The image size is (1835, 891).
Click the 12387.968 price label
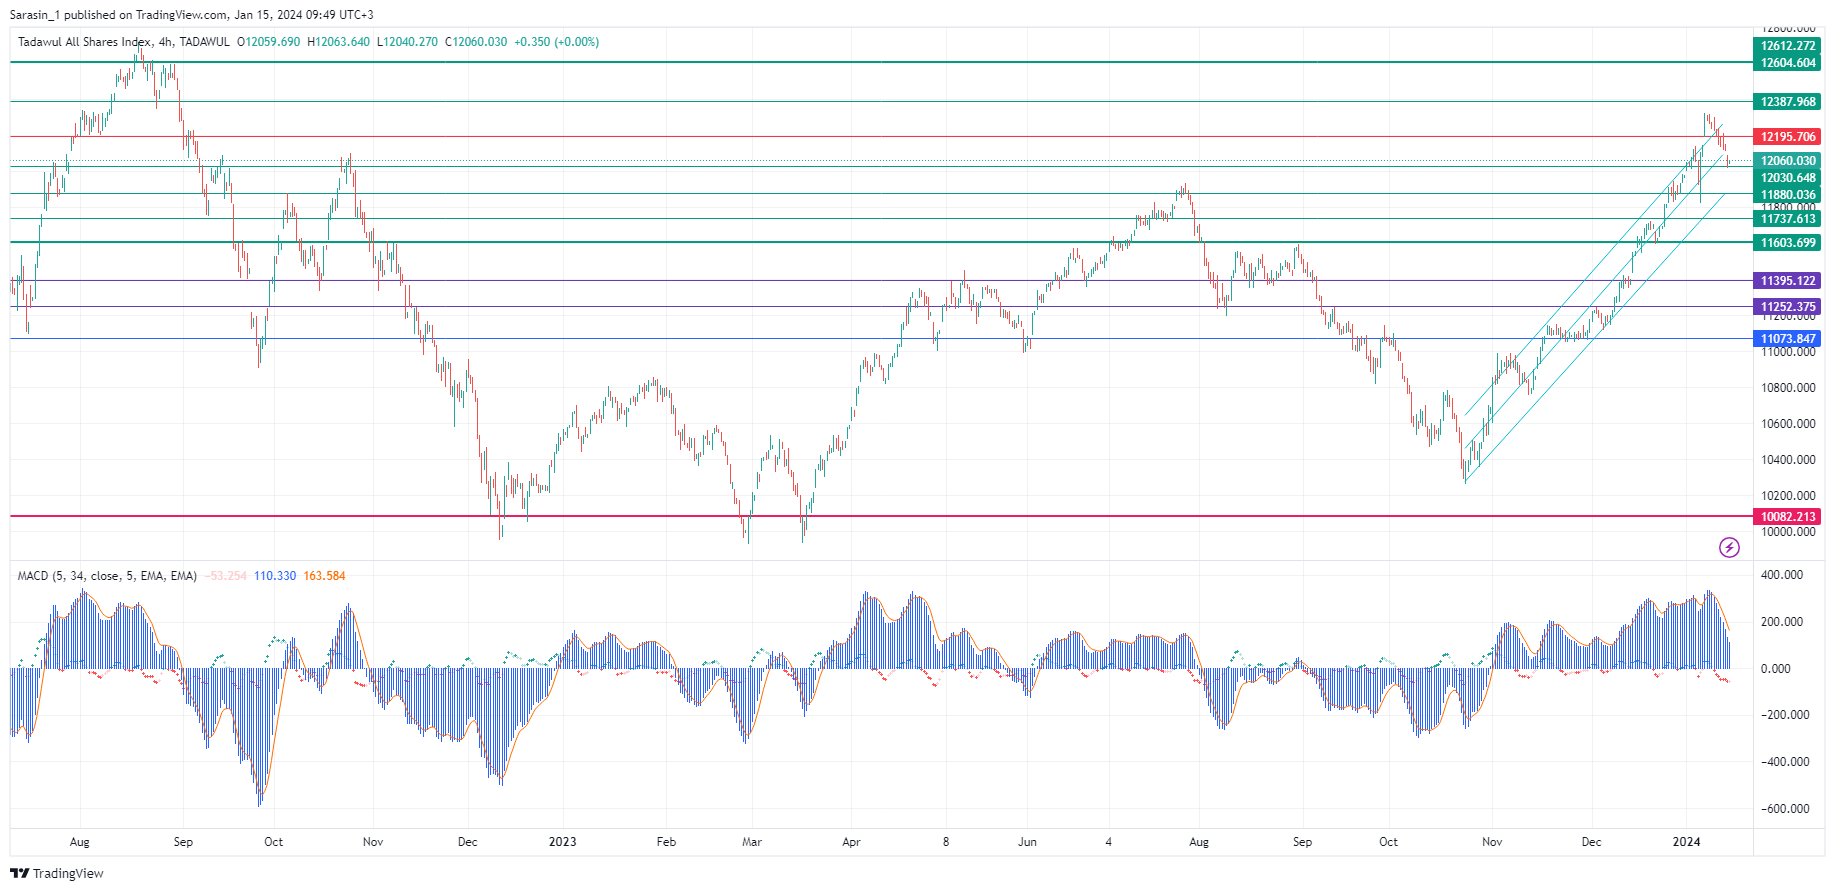tap(1788, 102)
